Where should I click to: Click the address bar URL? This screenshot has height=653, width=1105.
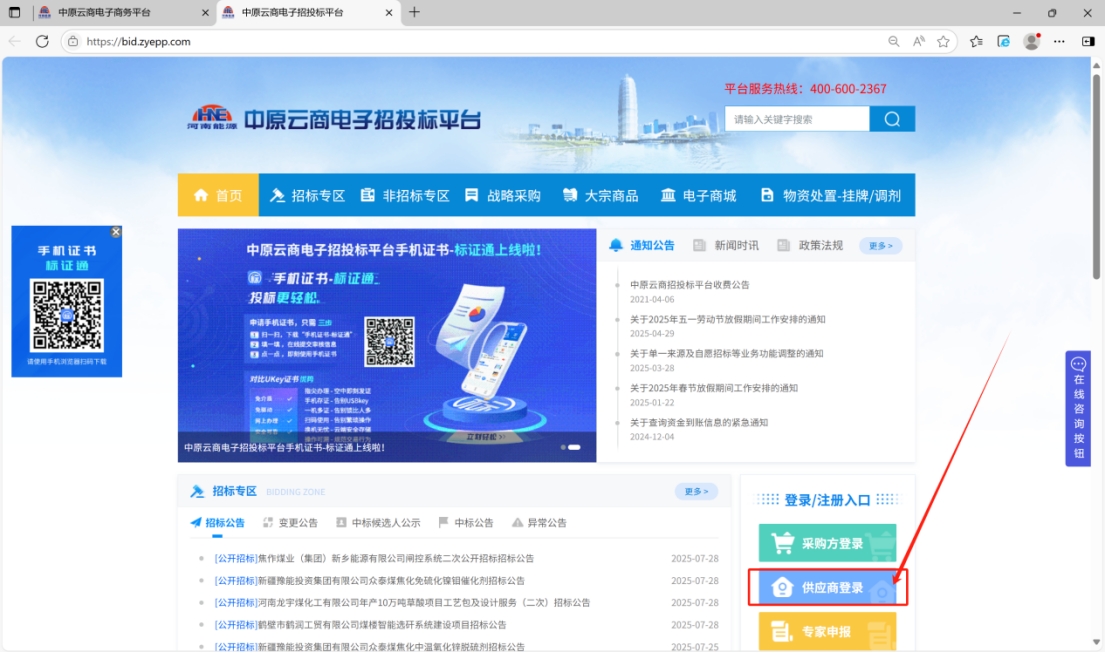click(x=138, y=42)
